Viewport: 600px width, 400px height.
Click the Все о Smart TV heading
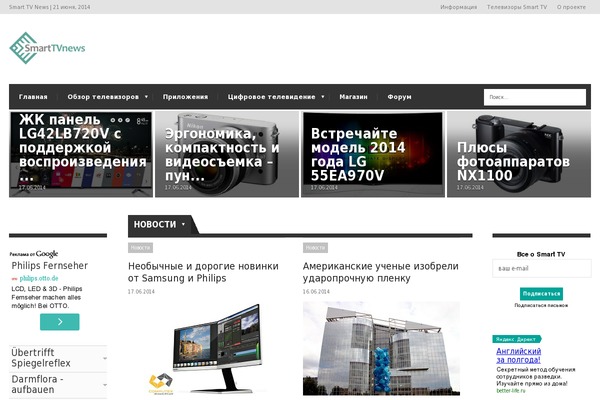pos(541,254)
